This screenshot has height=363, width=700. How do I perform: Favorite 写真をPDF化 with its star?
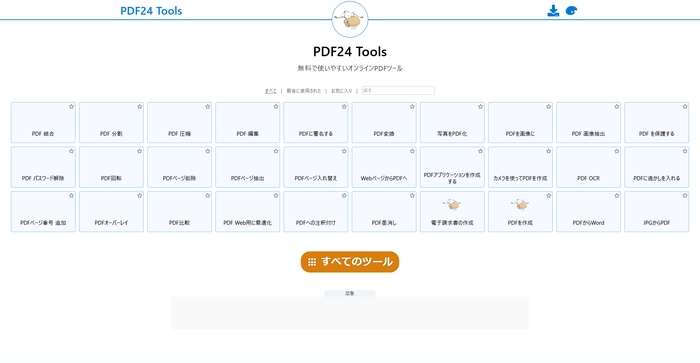480,107
